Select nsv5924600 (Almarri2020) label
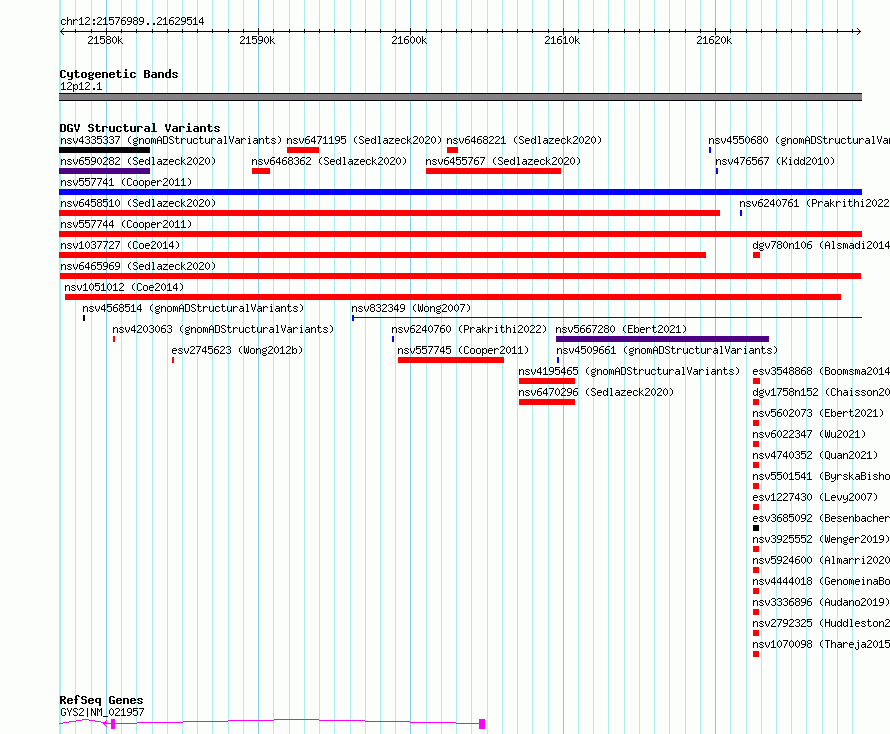Image resolution: width=890 pixels, height=734 pixels. coord(821,560)
